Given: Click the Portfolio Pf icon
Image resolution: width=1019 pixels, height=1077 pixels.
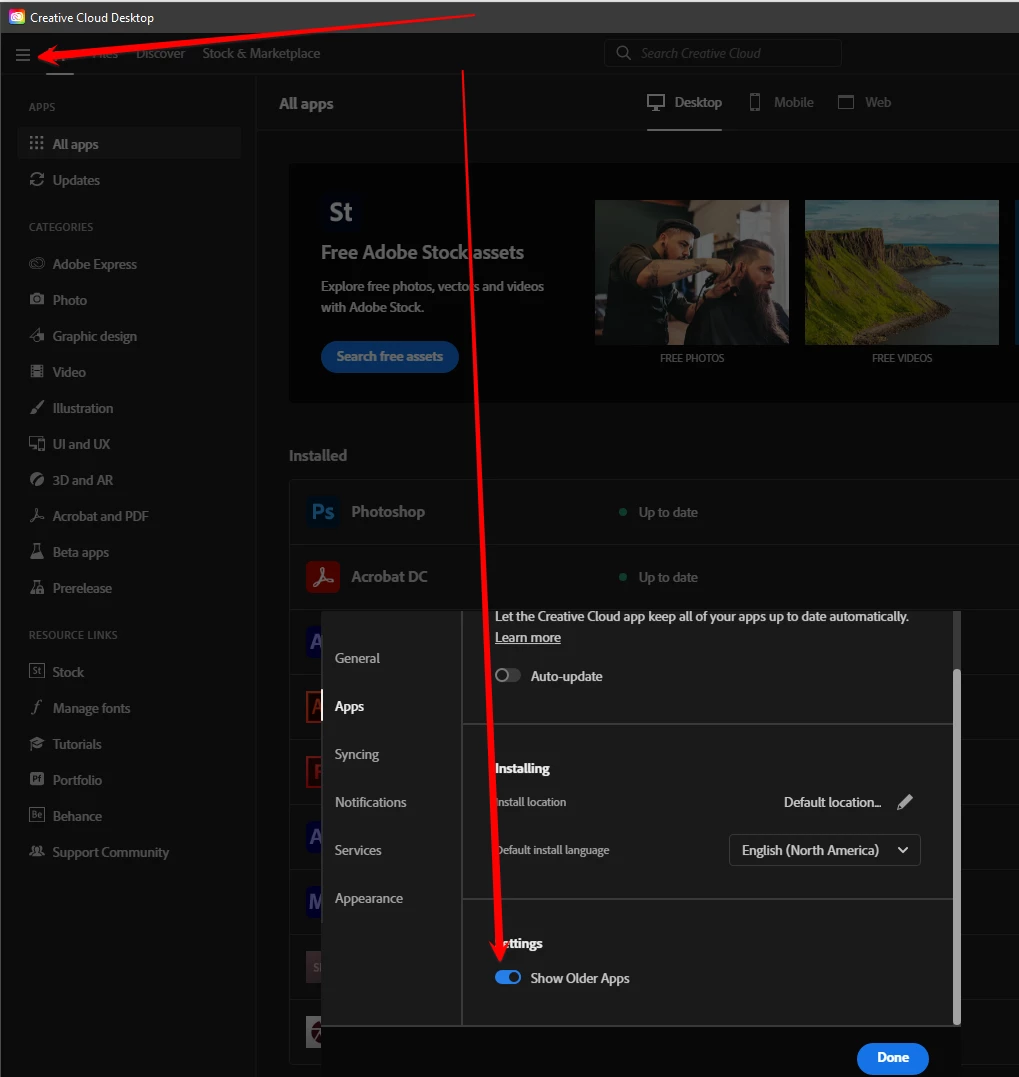Looking at the screenshot, I should click(x=36, y=779).
